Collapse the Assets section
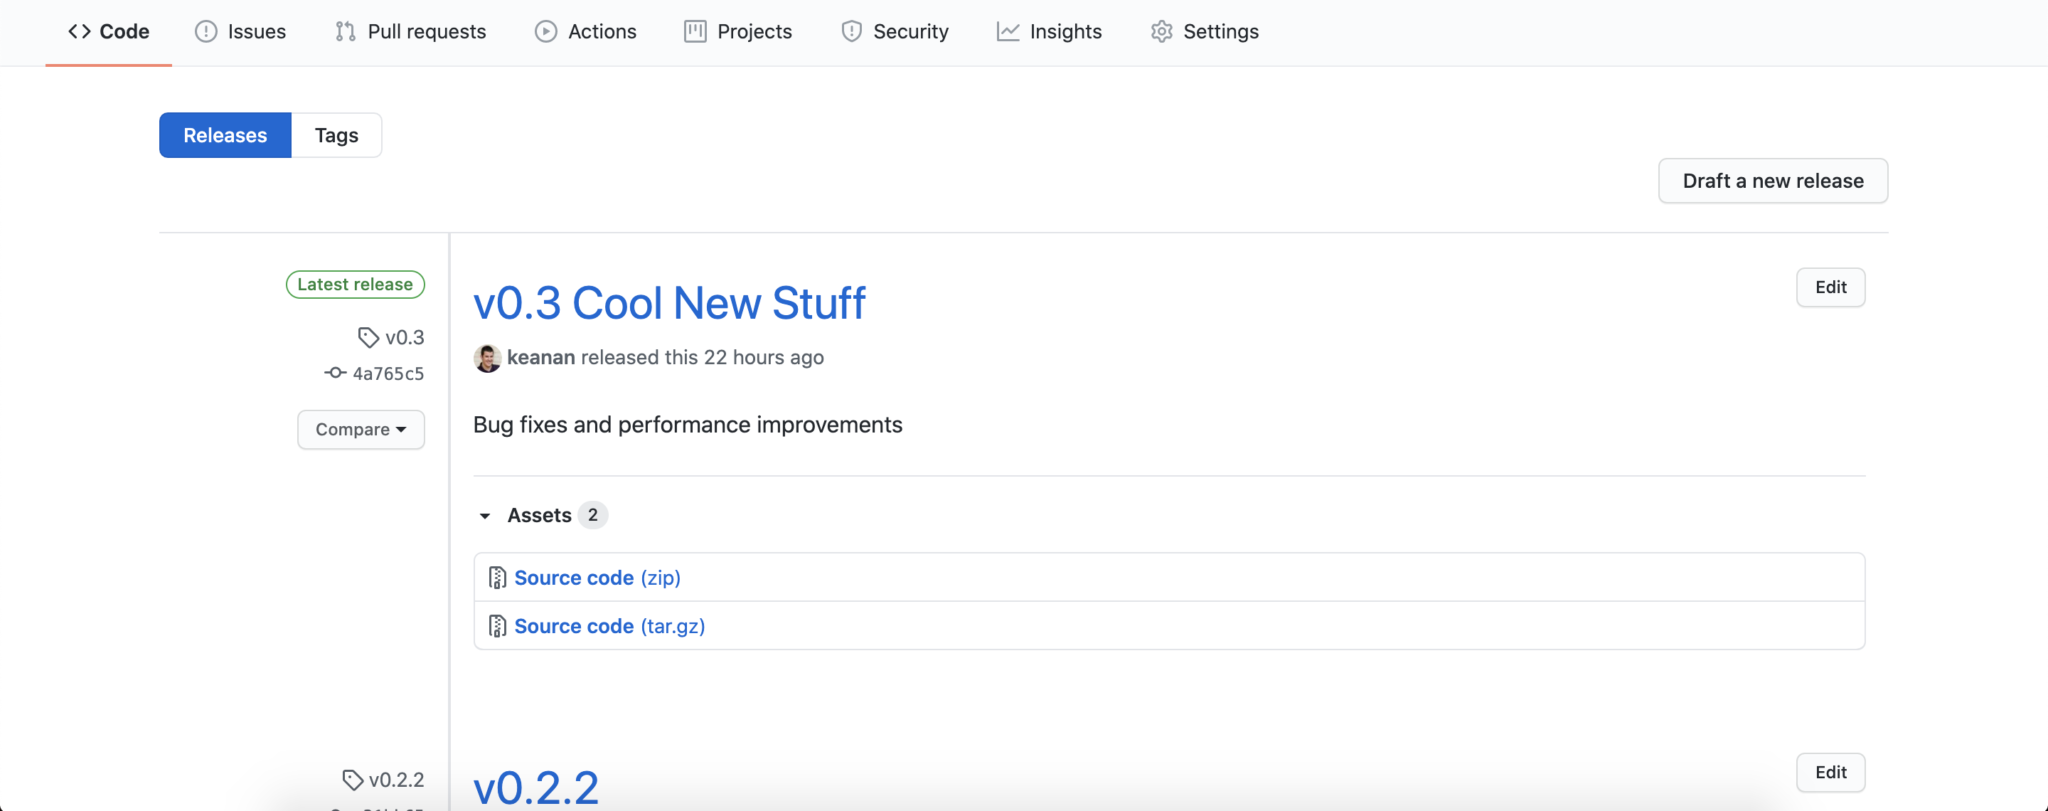 pyautogui.click(x=485, y=516)
